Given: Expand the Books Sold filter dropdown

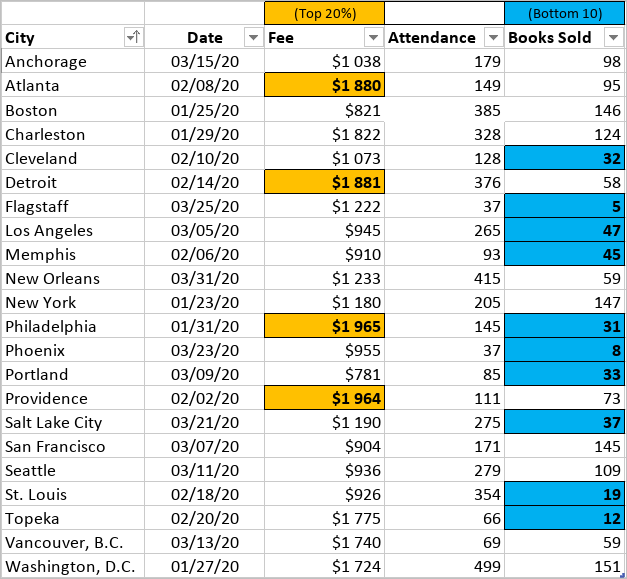Looking at the screenshot, I should coord(613,38).
